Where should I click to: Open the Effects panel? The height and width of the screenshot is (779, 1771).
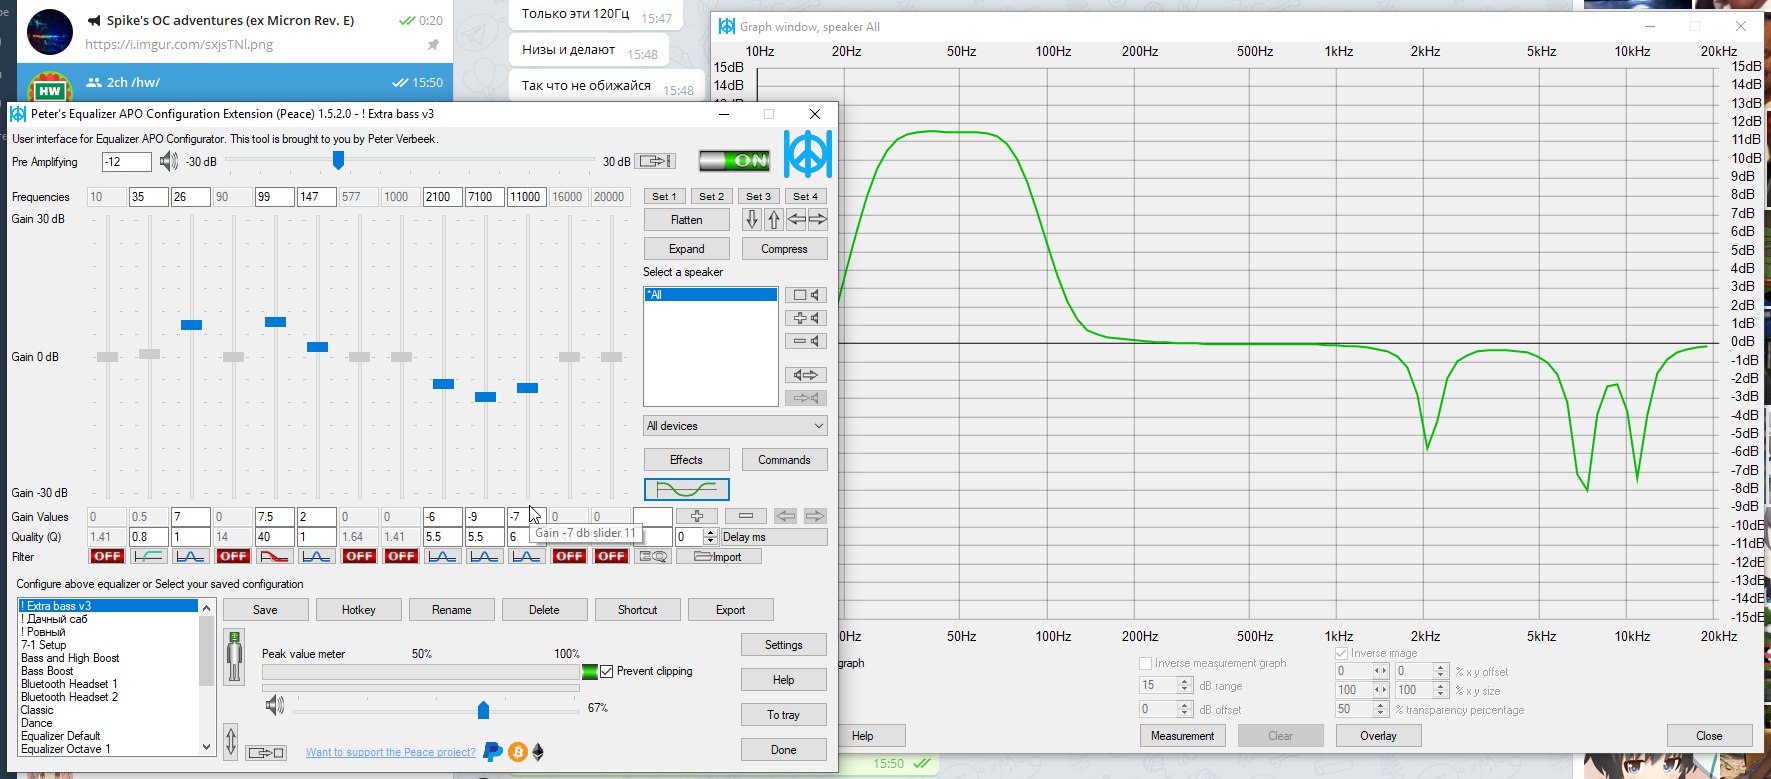coord(686,460)
